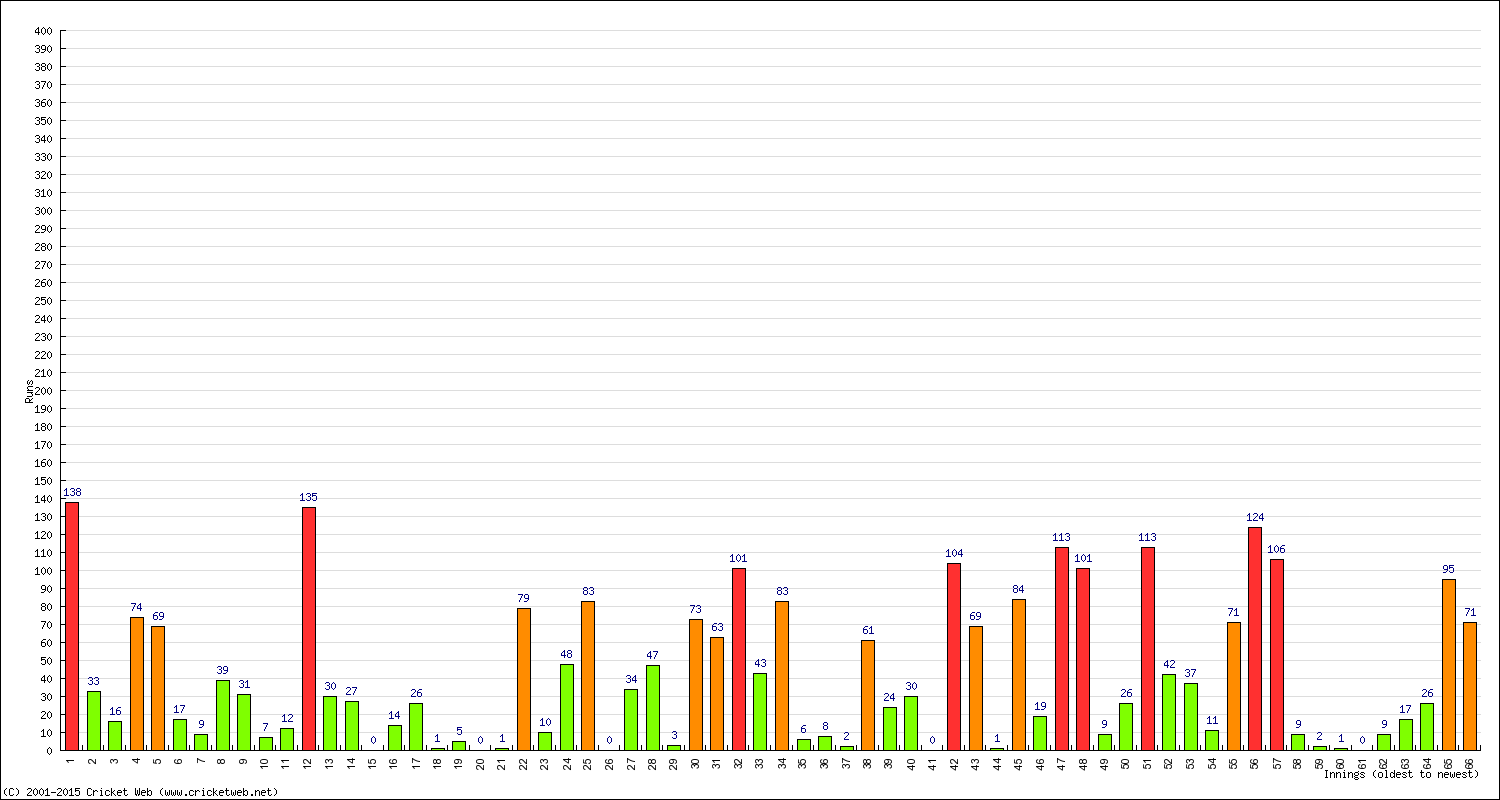Viewport: 1500px width, 800px height.
Task: Click the red bar labeled 135 runs
Action: click(309, 629)
